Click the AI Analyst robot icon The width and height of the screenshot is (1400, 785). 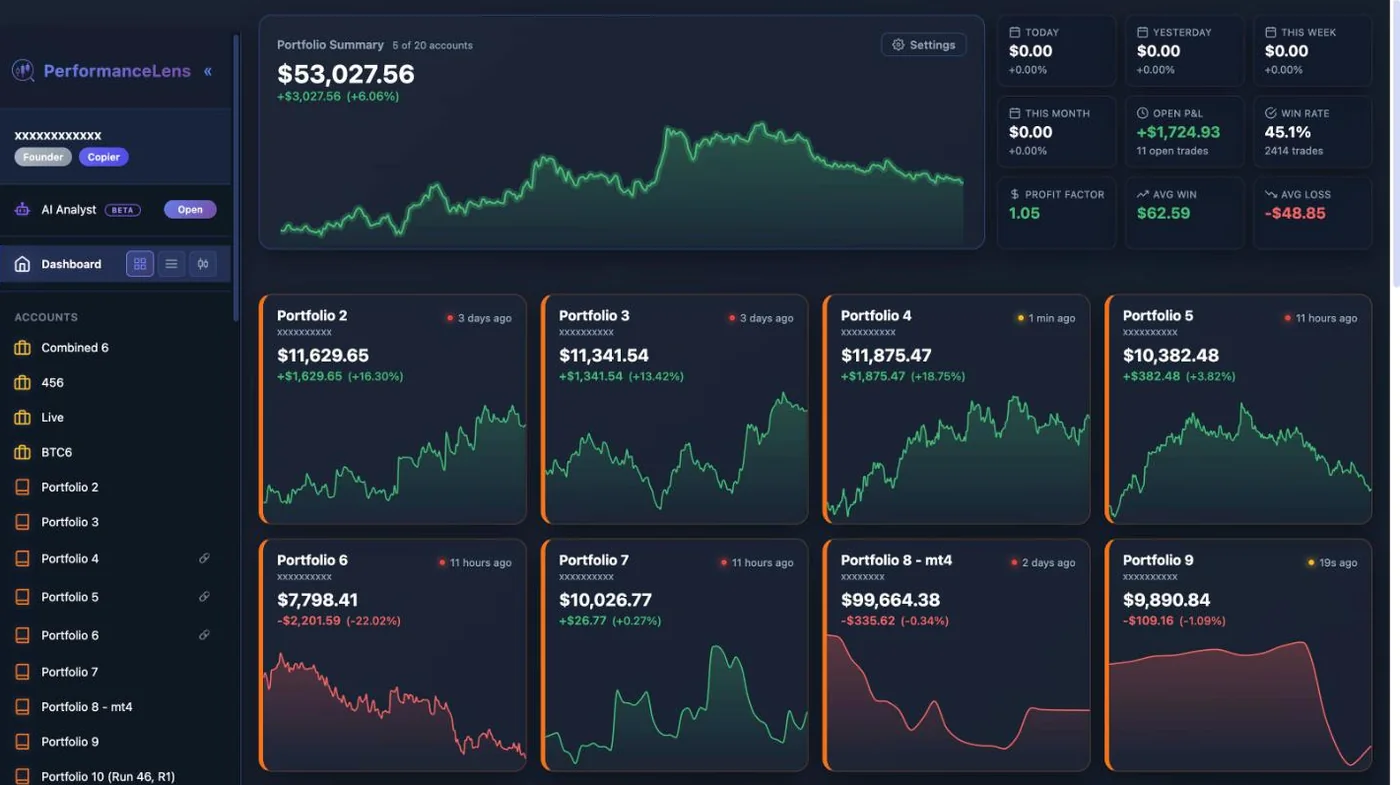click(x=22, y=210)
